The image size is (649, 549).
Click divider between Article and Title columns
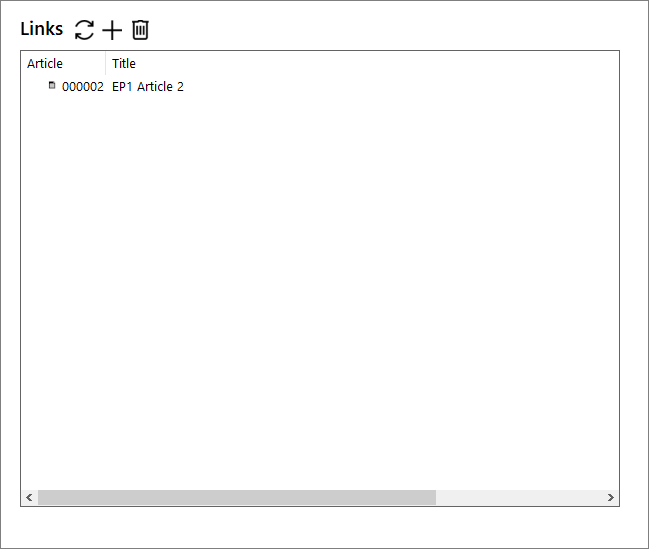pos(106,63)
